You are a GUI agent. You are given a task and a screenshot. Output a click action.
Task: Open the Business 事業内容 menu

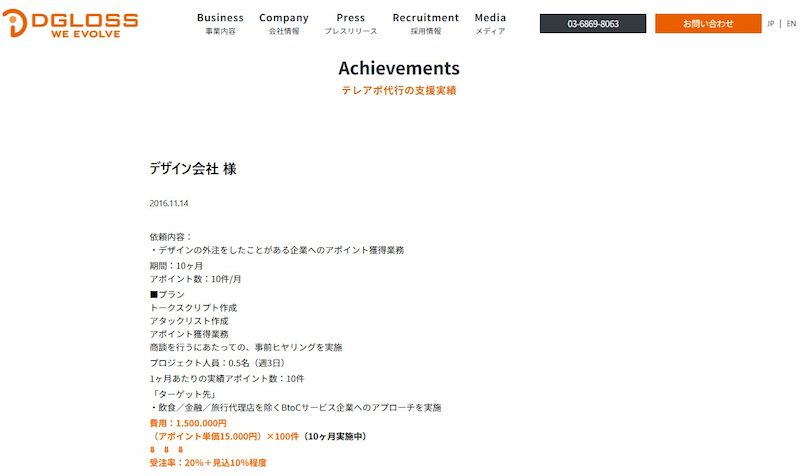(220, 23)
